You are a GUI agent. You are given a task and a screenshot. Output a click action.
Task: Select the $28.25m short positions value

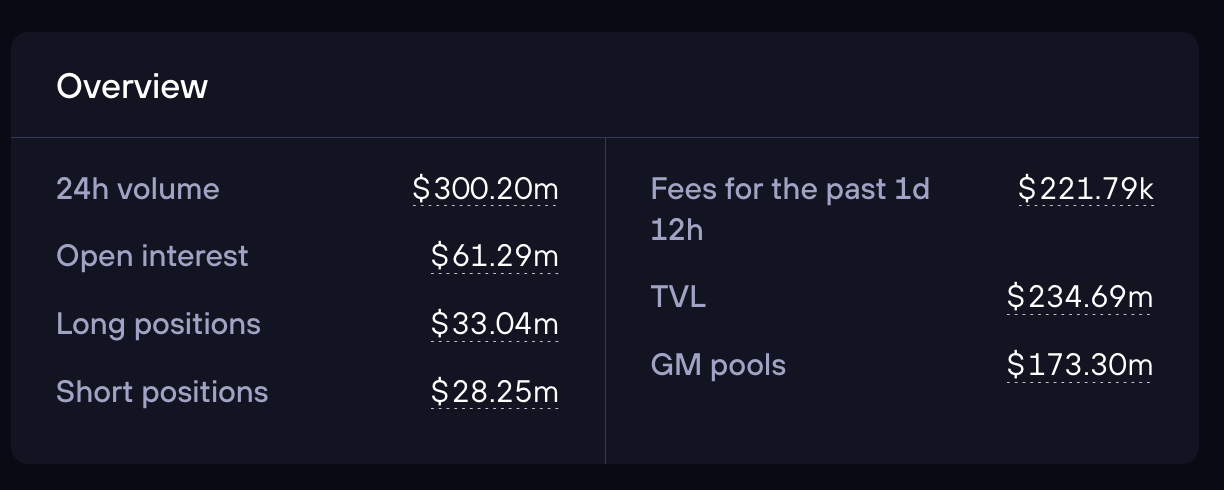[x=495, y=392]
